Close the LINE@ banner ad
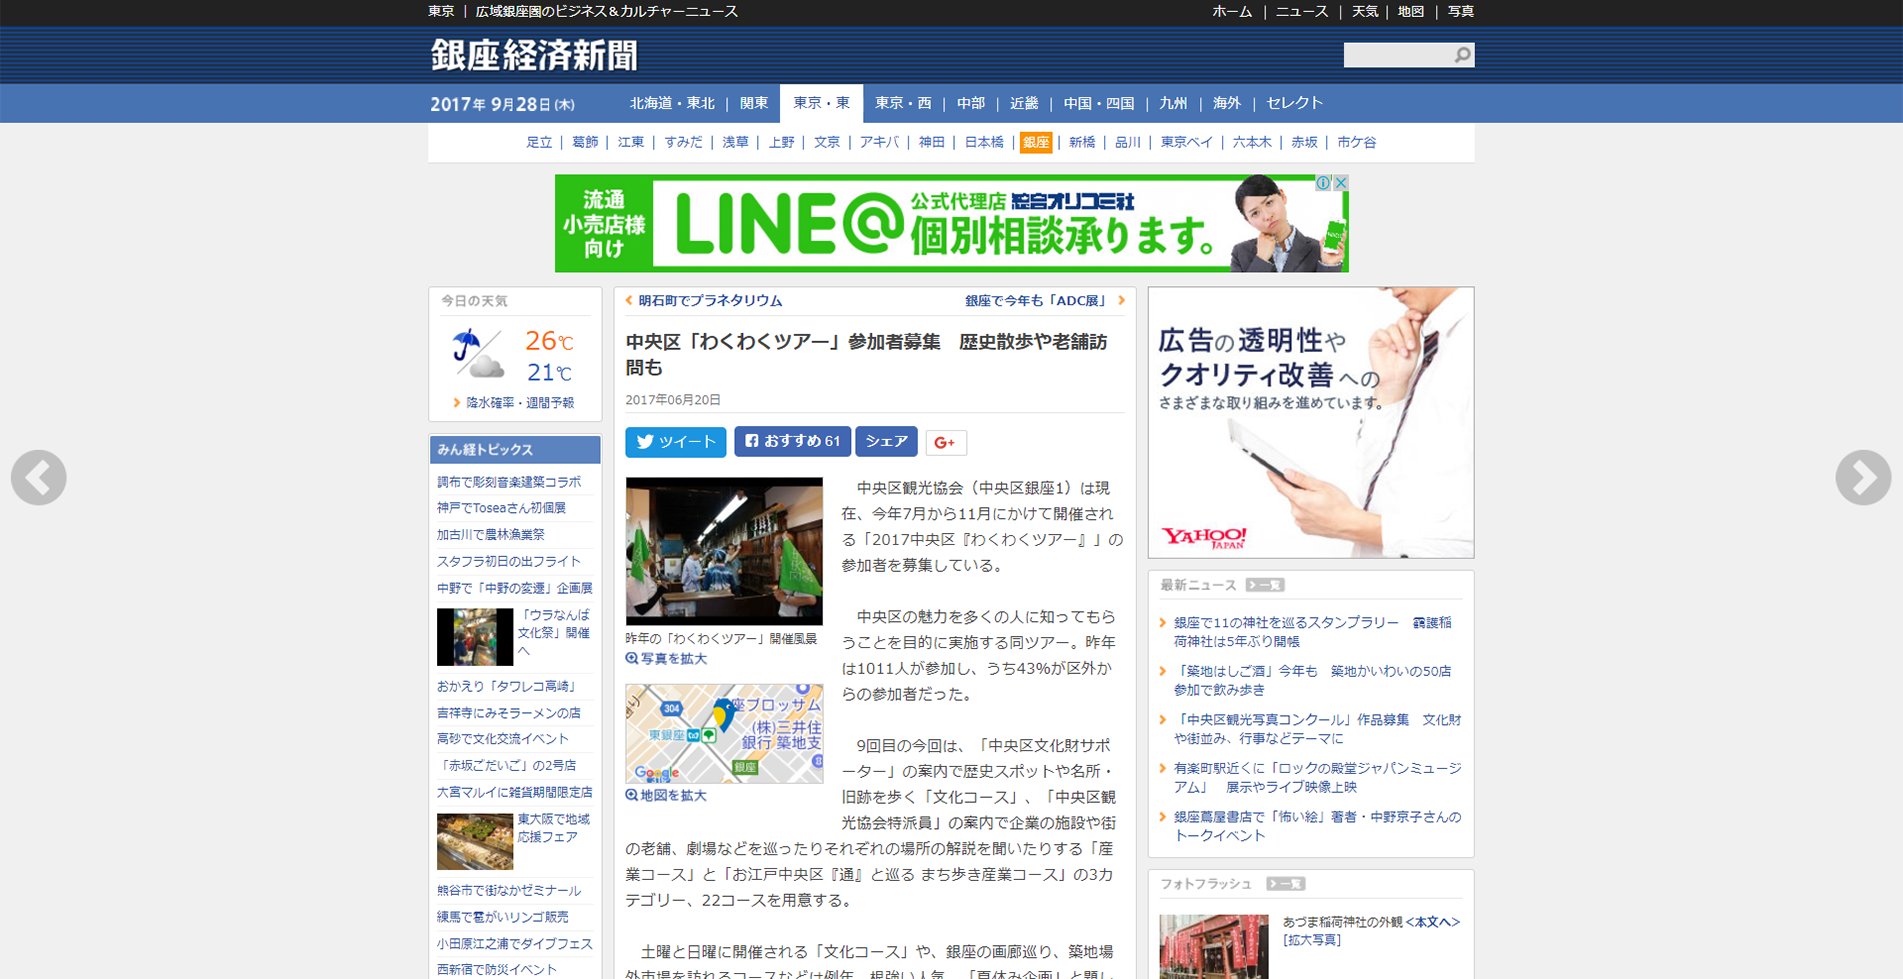 pyautogui.click(x=1341, y=183)
